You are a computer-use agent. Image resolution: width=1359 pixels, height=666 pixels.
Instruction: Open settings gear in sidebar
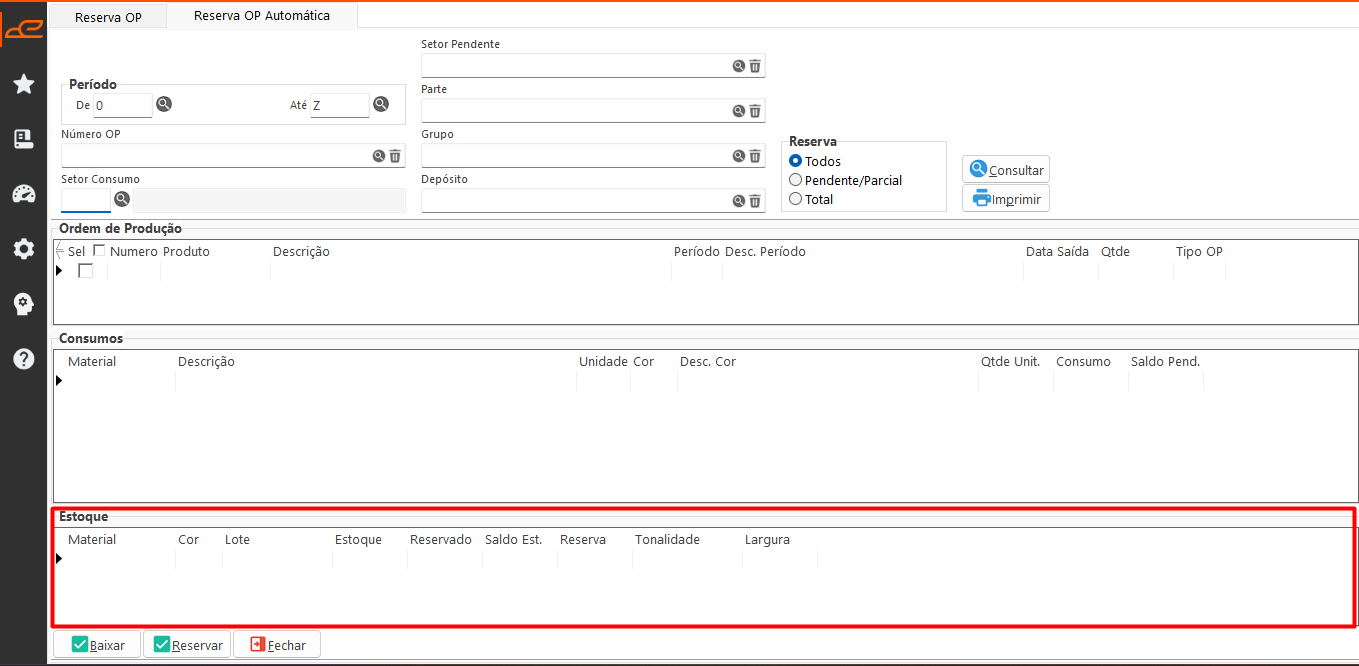coord(24,249)
